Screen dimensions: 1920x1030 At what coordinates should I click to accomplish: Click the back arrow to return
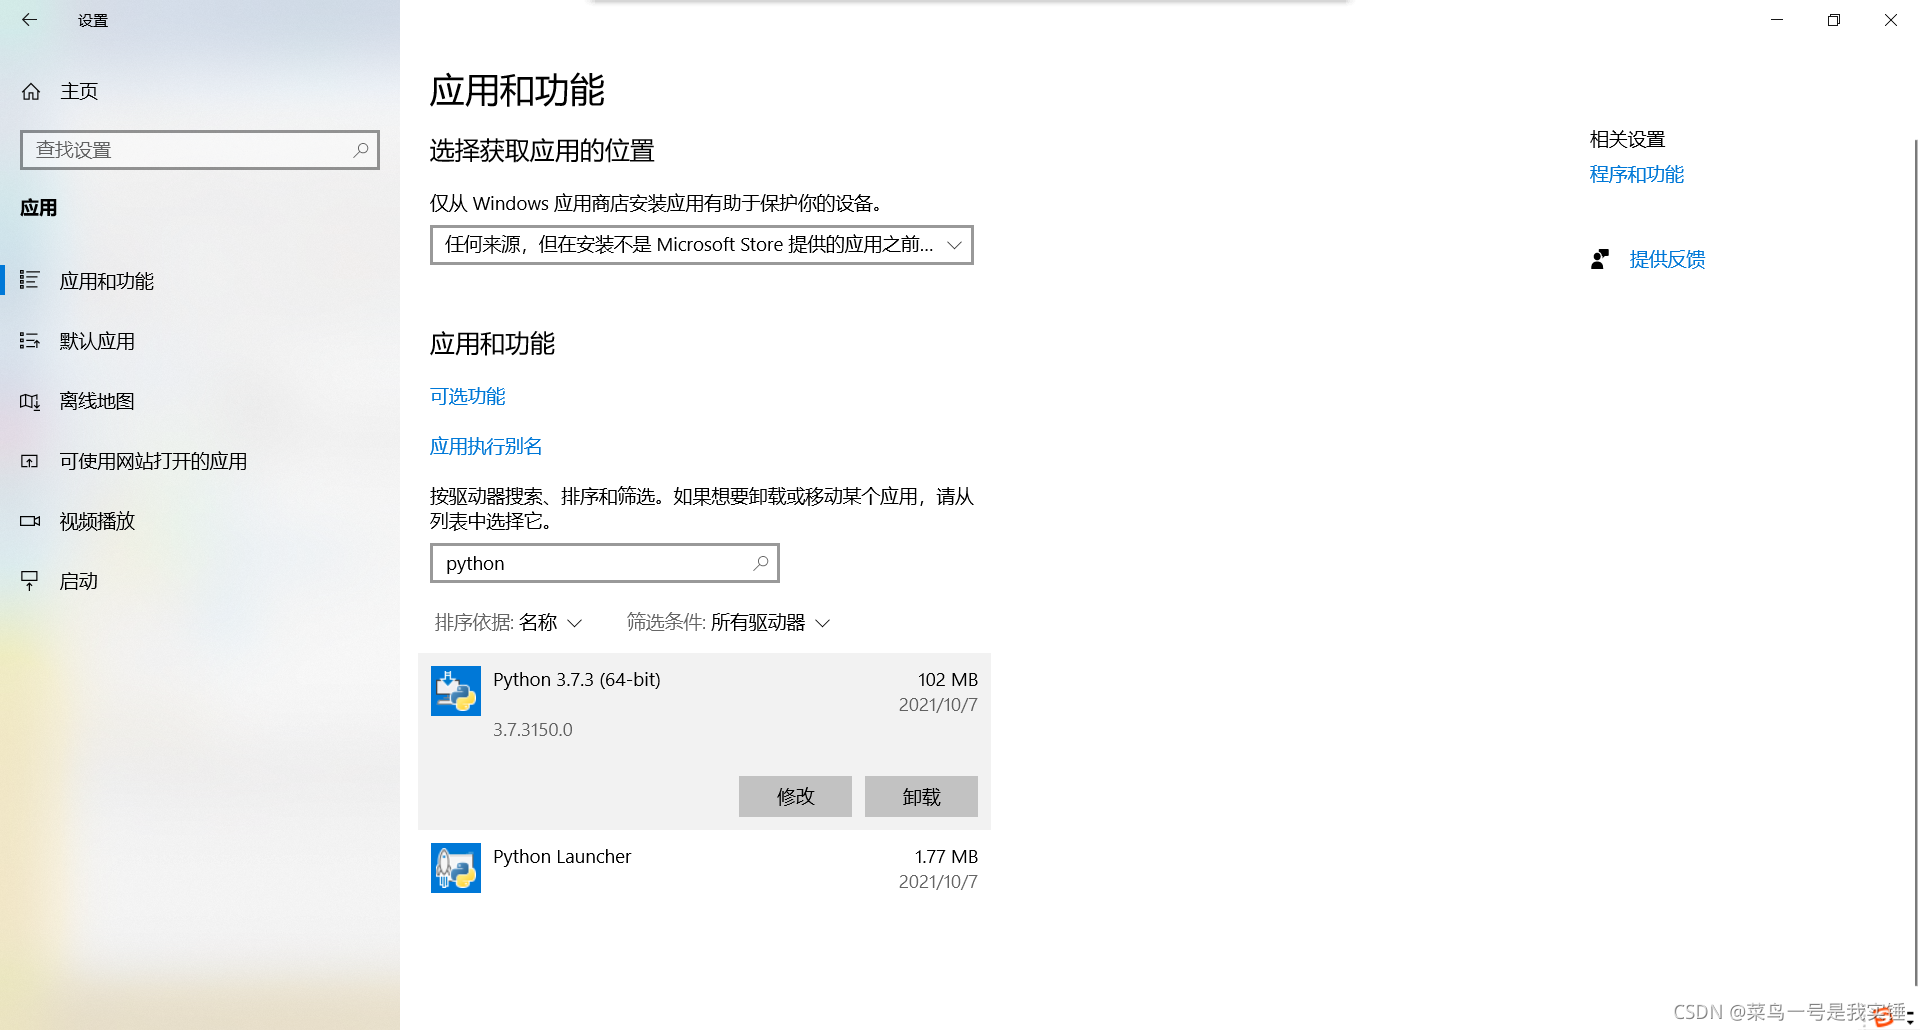point(29,20)
